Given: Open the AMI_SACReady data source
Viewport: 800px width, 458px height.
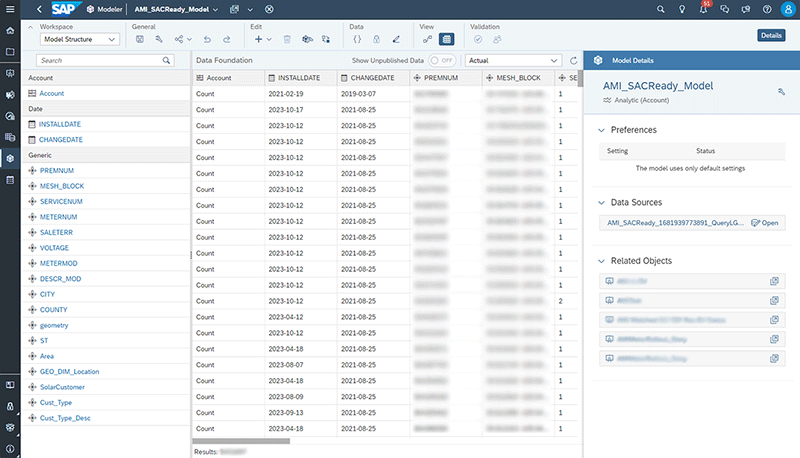Looking at the screenshot, I should point(764,223).
